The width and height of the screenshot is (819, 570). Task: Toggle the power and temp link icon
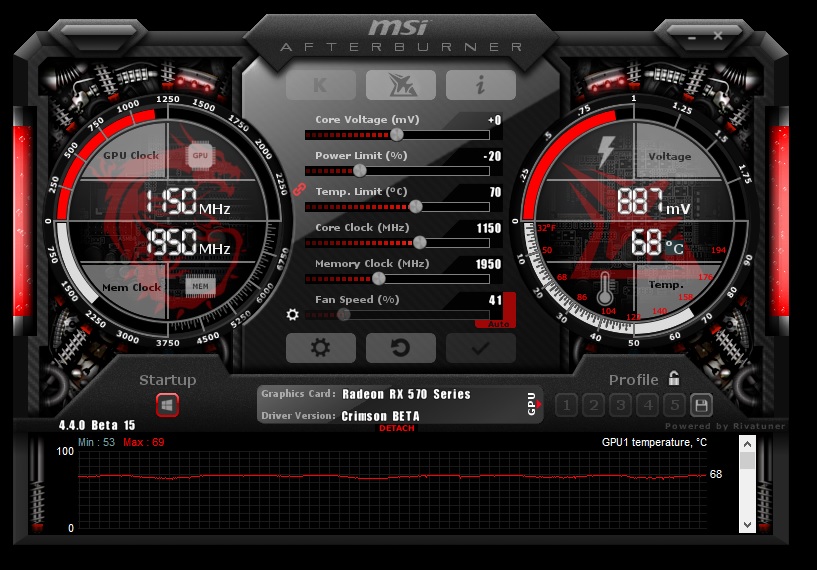pos(299,189)
